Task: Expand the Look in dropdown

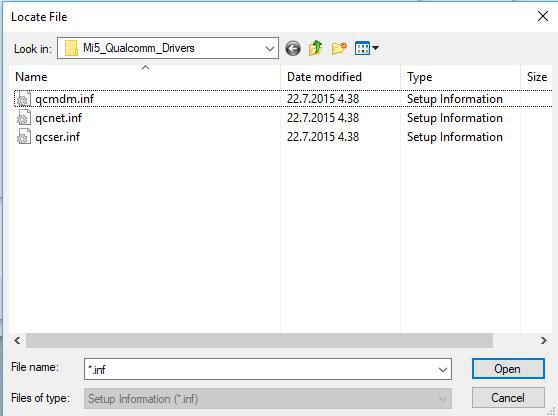Action: [270, 48]
